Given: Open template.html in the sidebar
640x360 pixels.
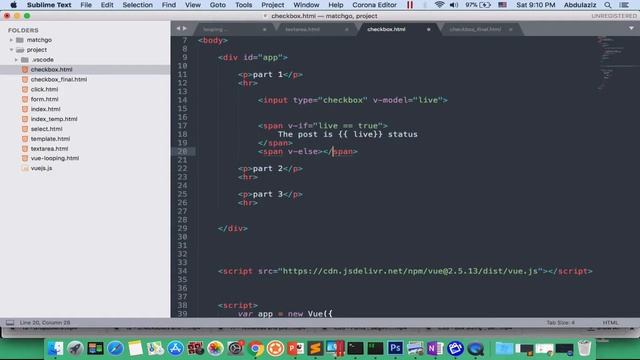Looking at the screenshot, I should 50,139.
